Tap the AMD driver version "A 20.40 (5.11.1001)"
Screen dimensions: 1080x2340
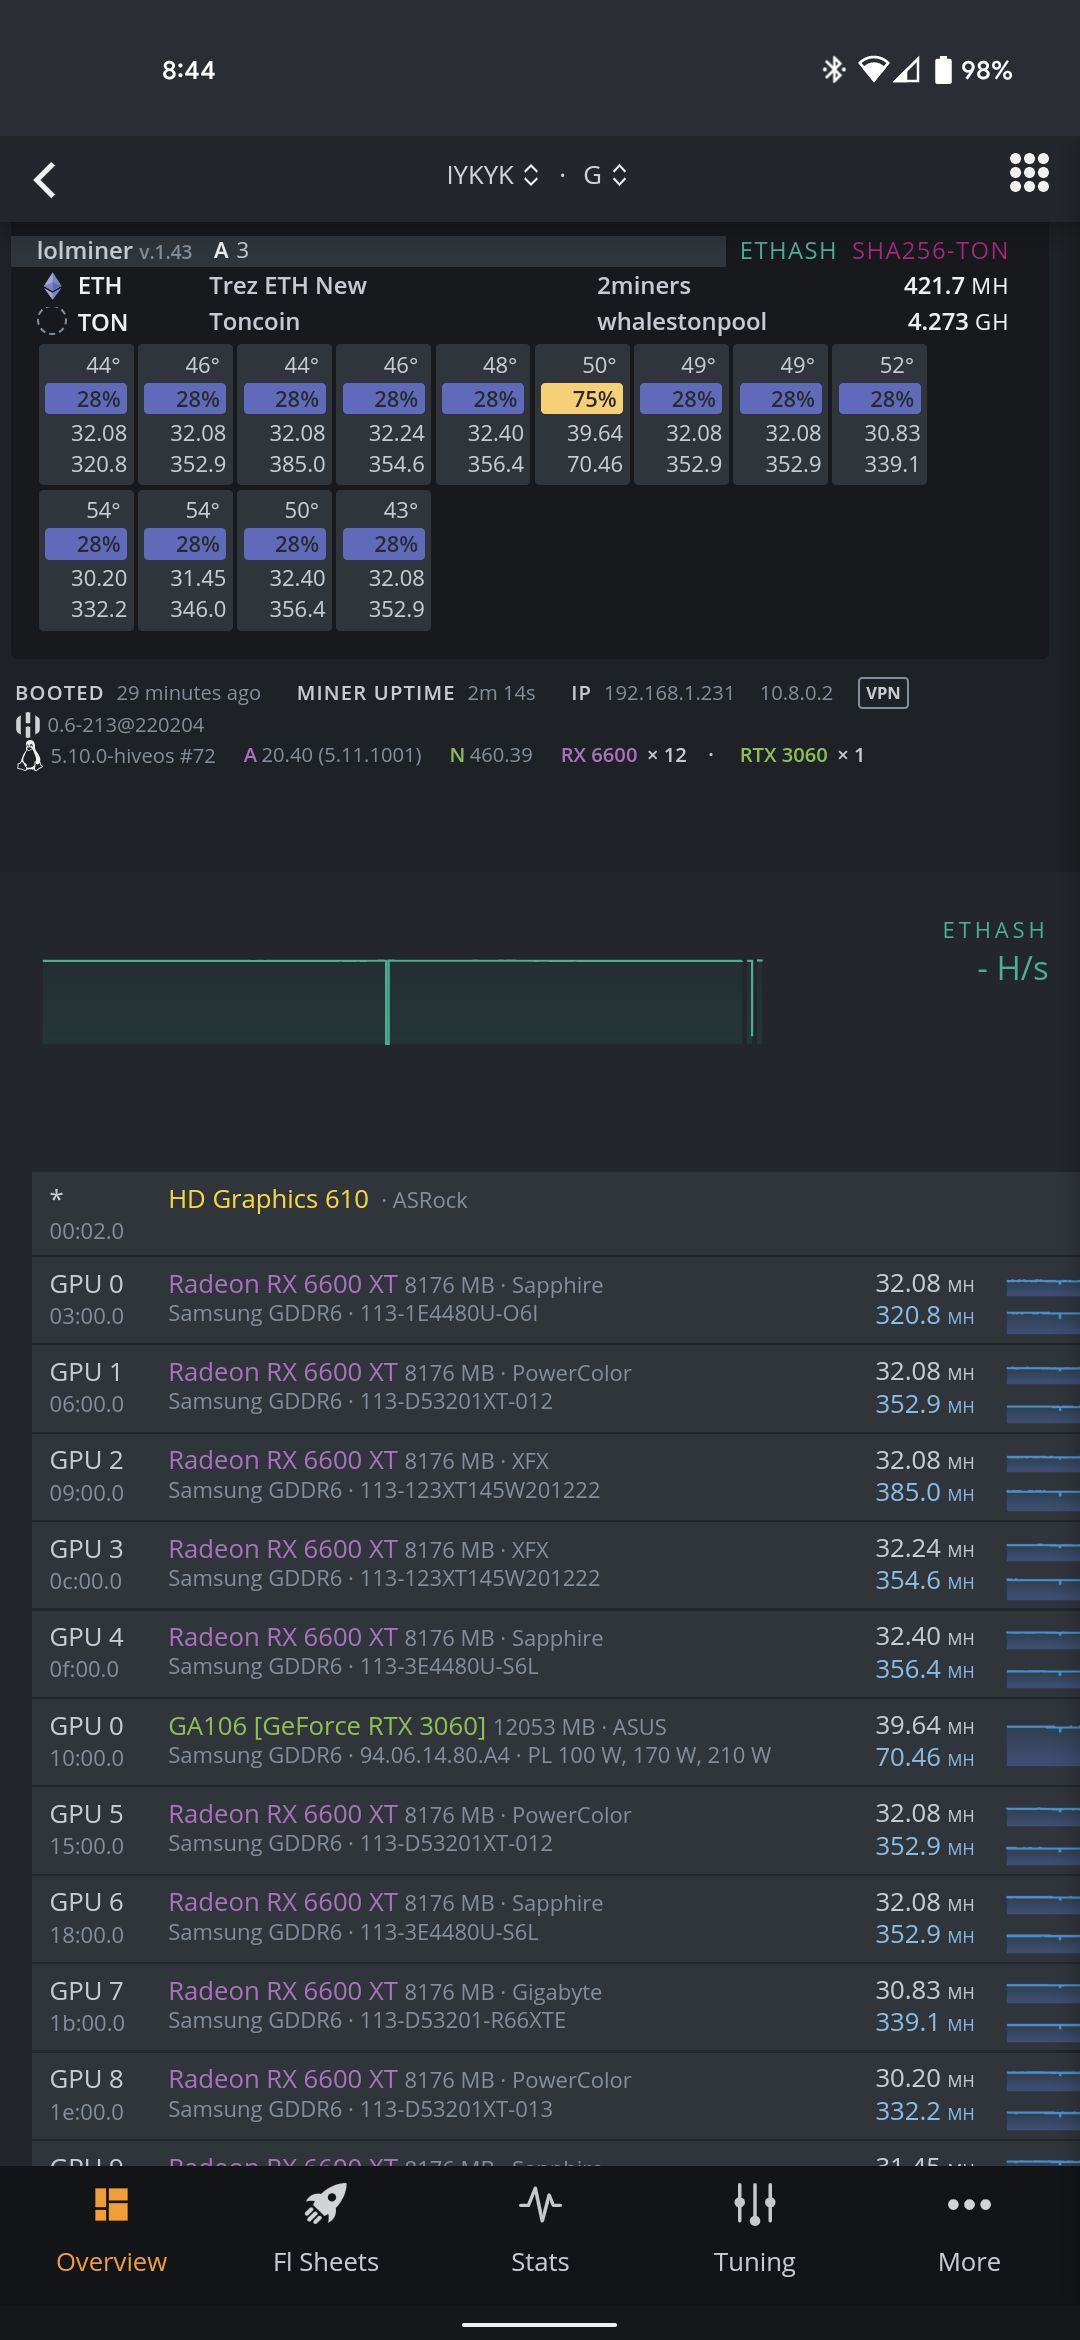(x=332, y=755)
